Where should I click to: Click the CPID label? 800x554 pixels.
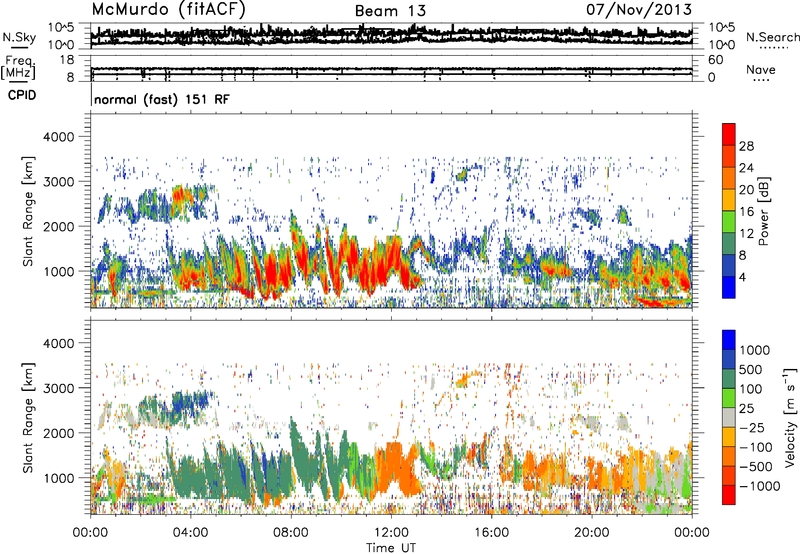tap(22, 95)
